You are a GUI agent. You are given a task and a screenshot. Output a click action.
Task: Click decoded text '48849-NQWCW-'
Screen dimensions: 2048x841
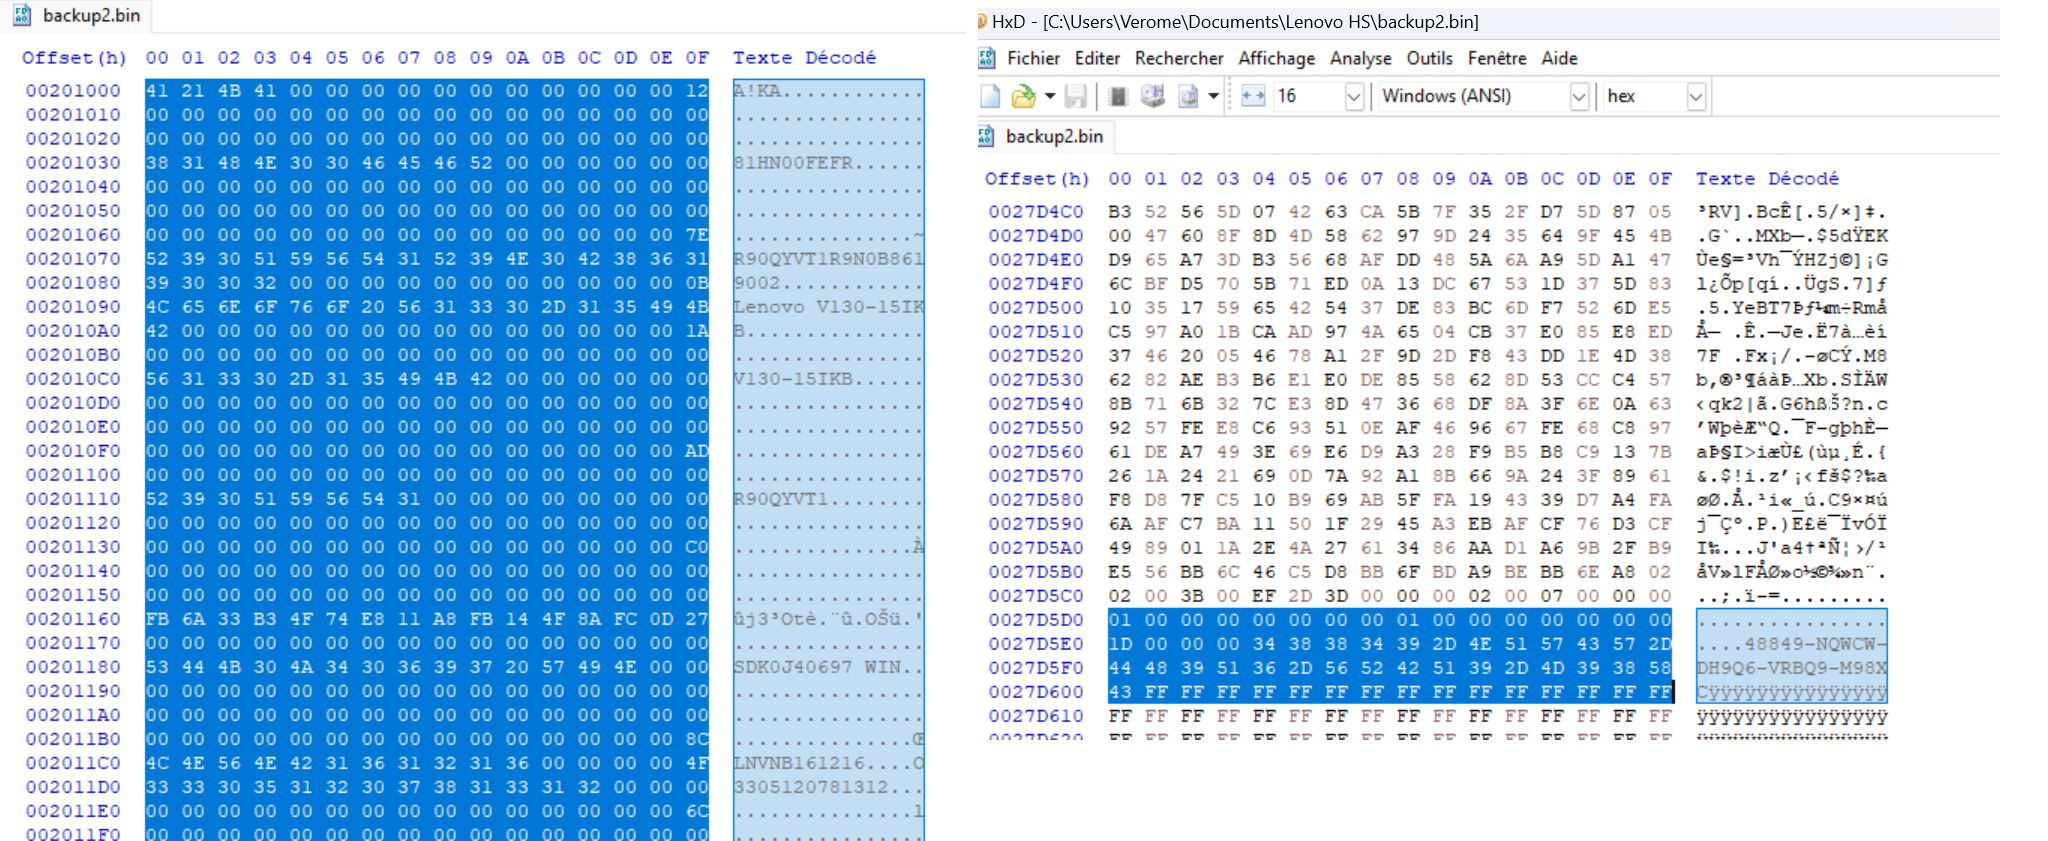(x=1816, y=644)
